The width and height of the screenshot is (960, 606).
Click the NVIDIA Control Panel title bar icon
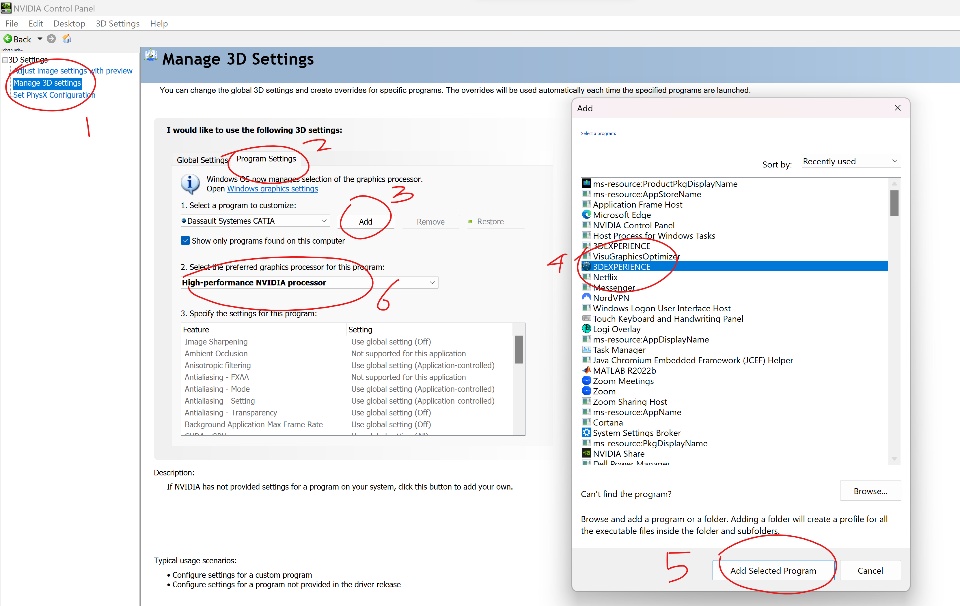pos(6,8)
